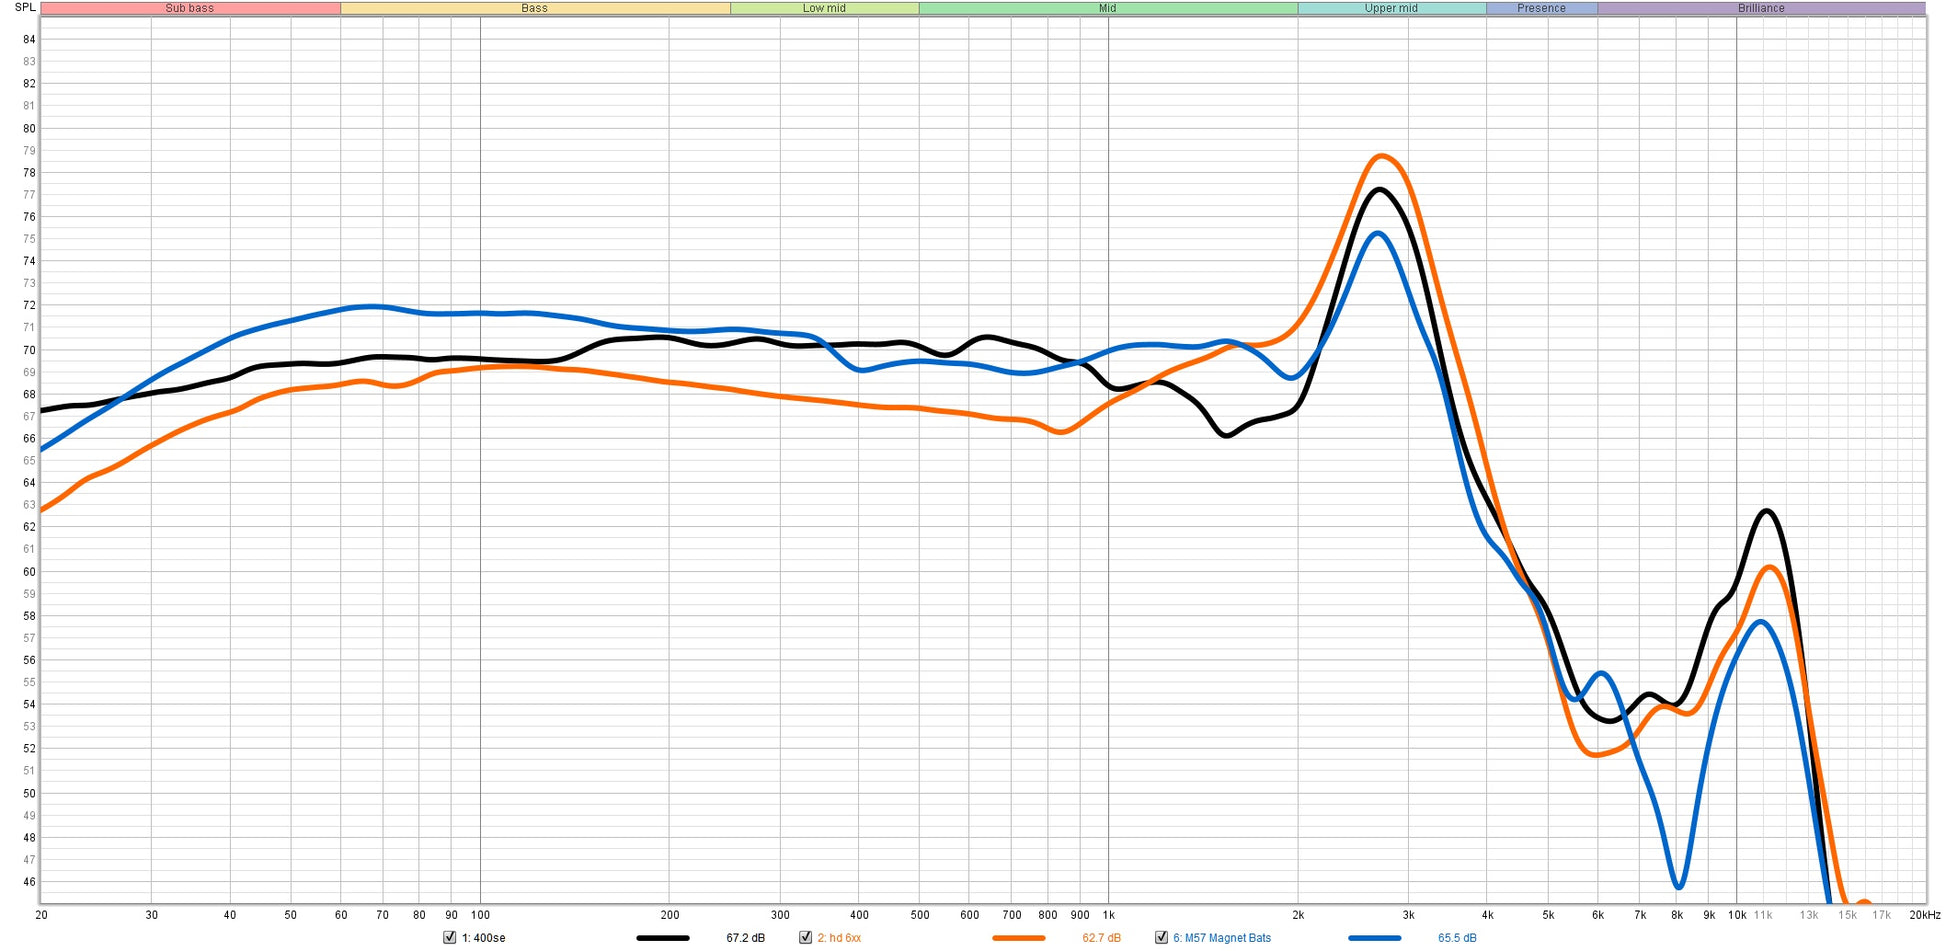Select the Upper mid band header
Image resolution: width=1946 pixels, height=951 pixels.
(1391, 8)
